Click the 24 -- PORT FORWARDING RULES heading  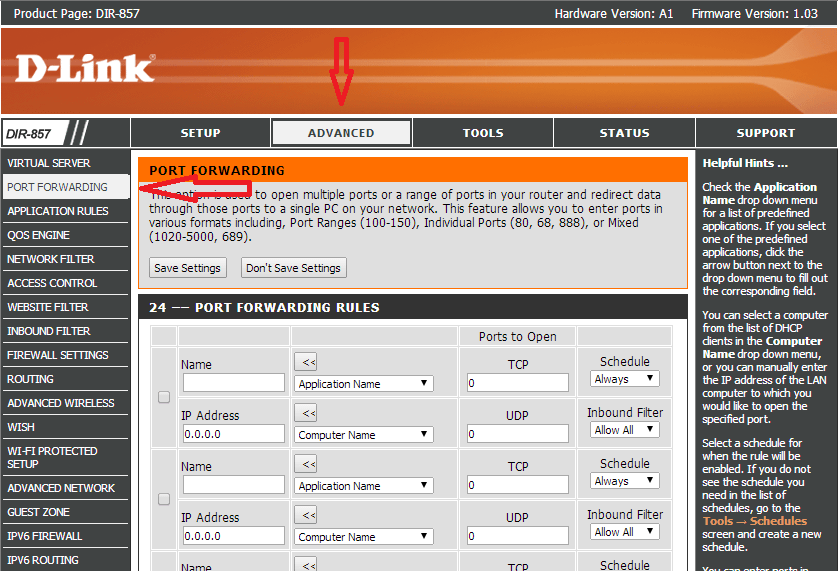[x=264, y=307]
